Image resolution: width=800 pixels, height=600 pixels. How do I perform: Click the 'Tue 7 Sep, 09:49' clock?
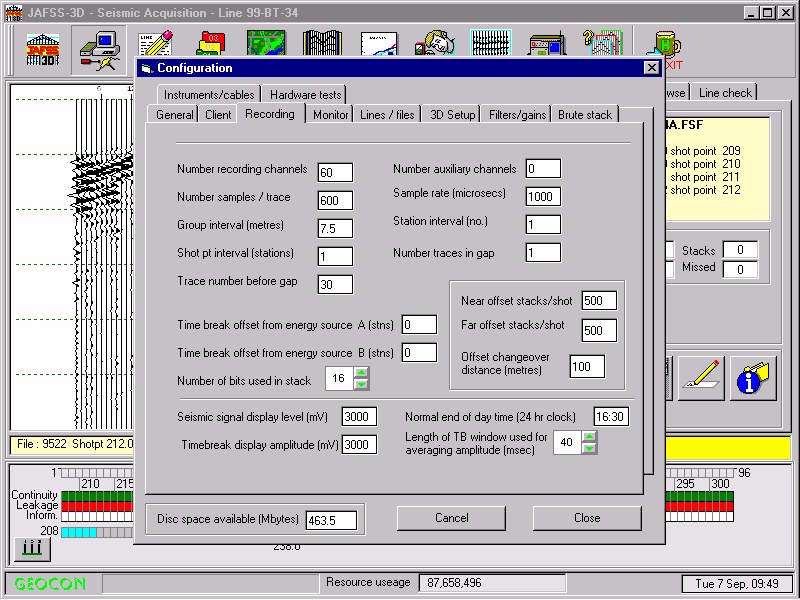coord(736,583)
